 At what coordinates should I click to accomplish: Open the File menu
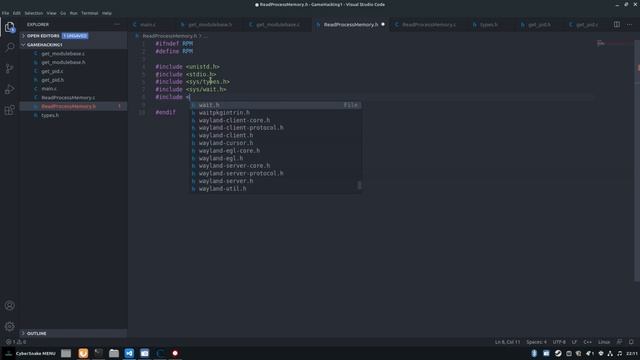pyautogui.click(x=6, y=13)
